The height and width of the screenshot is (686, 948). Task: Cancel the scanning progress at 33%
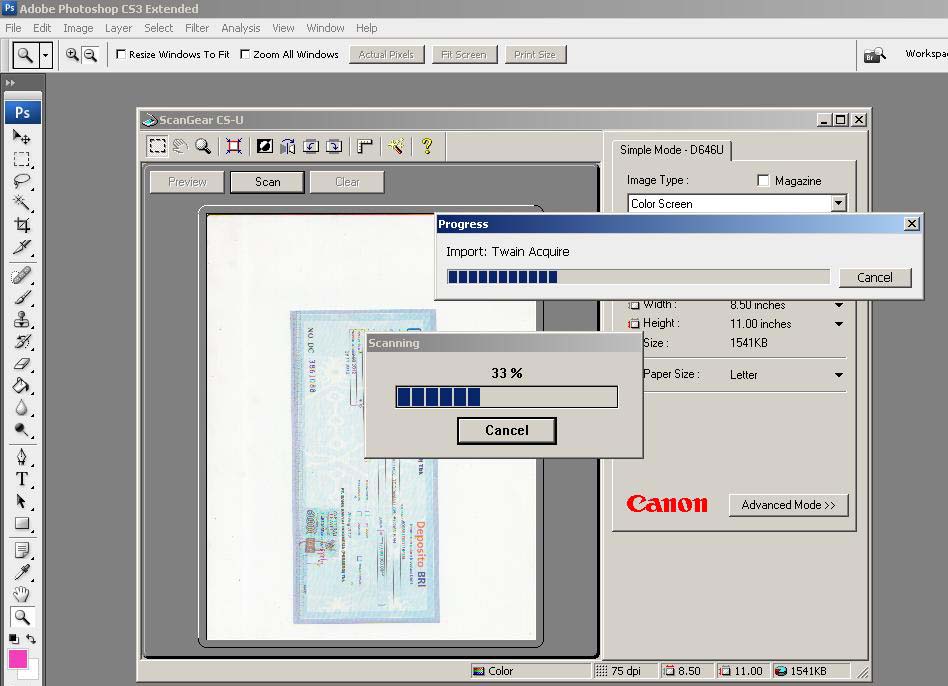pos(506,431)
